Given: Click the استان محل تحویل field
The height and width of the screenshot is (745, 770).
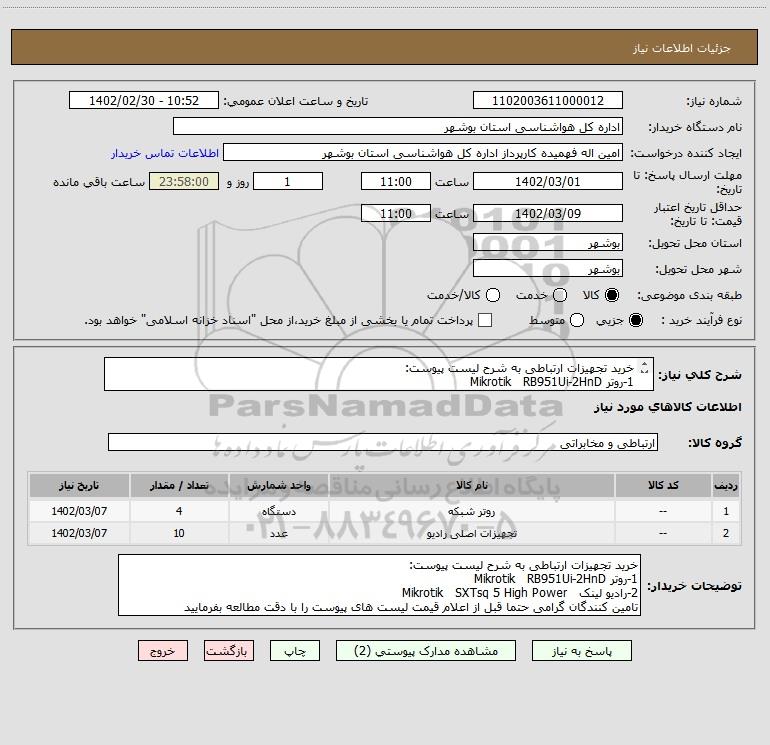Looking at the screenshot, I should 548,243.
